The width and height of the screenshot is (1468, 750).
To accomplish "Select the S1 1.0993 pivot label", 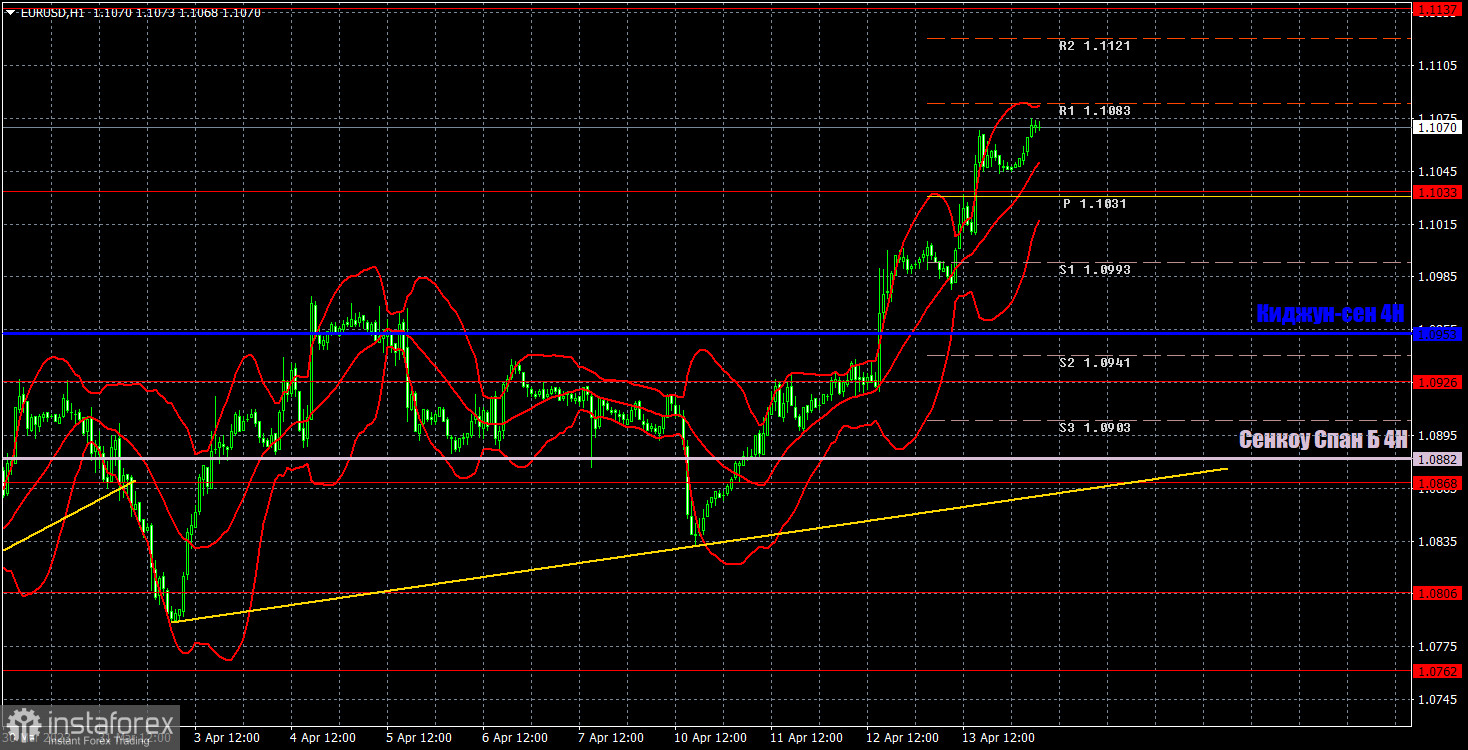I will (1094, 270).
